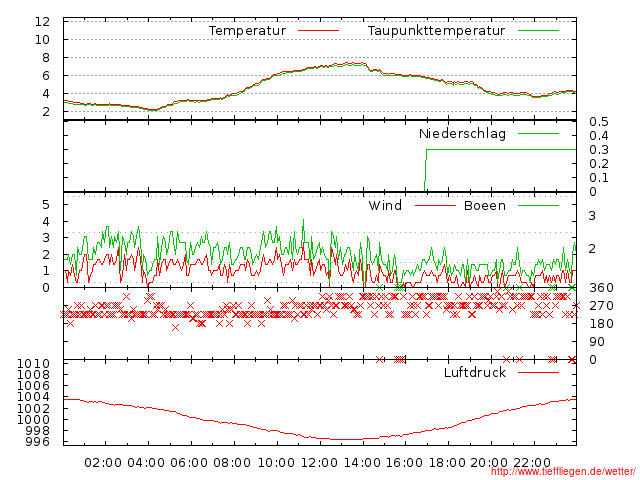This screenshot has height=480, width=640.
Task: Click the 16:00 time axis label
Action: pyautogui.click(x=404, y=463)
